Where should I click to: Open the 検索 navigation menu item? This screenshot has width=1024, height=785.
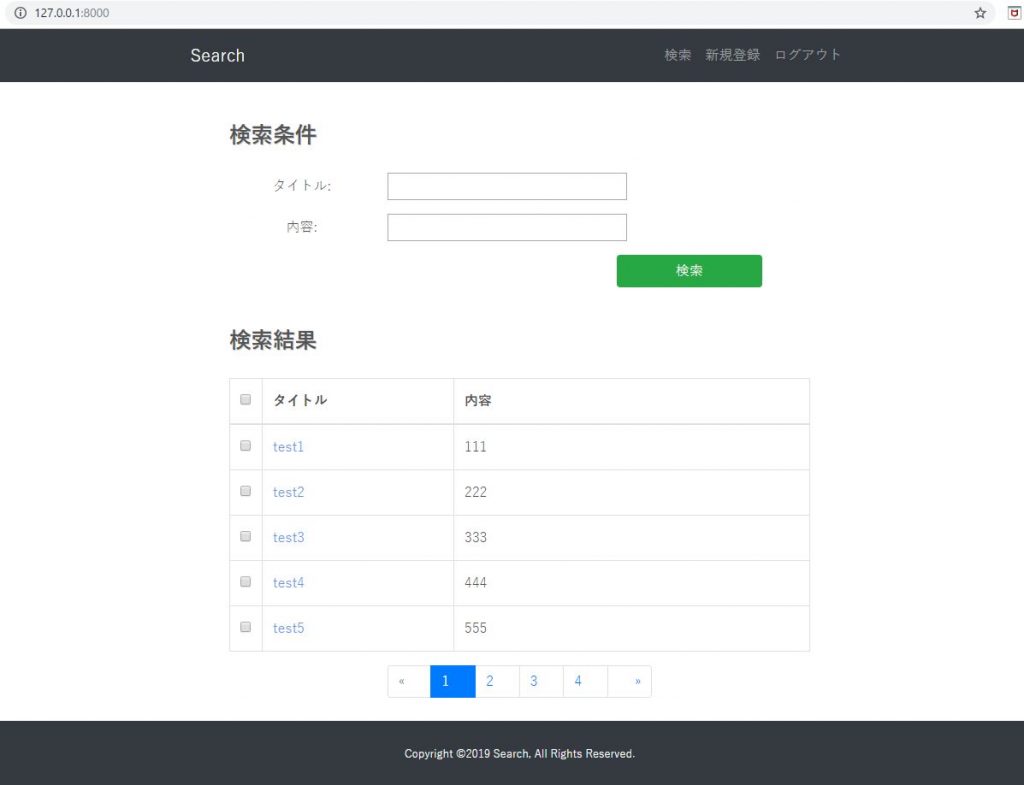click(x=677, y=55)
